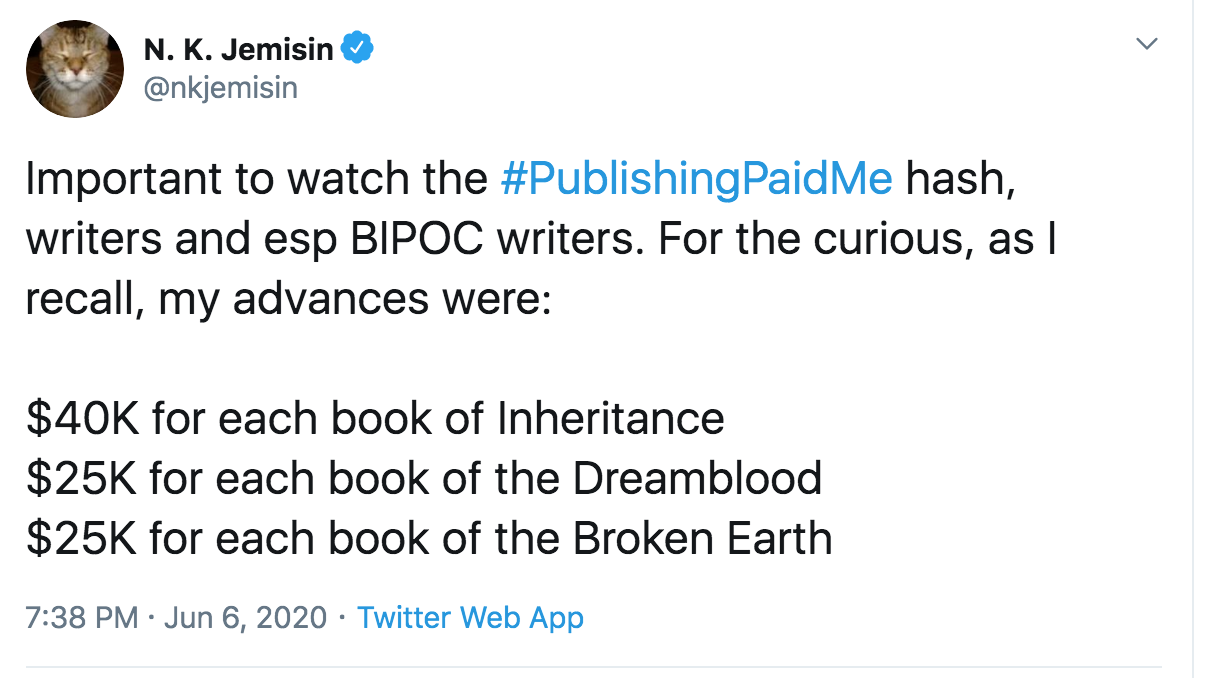Screen dimensions: 1206x678
Task: Open the @nkjemisin handle link
Action: [x=221, y=88]
